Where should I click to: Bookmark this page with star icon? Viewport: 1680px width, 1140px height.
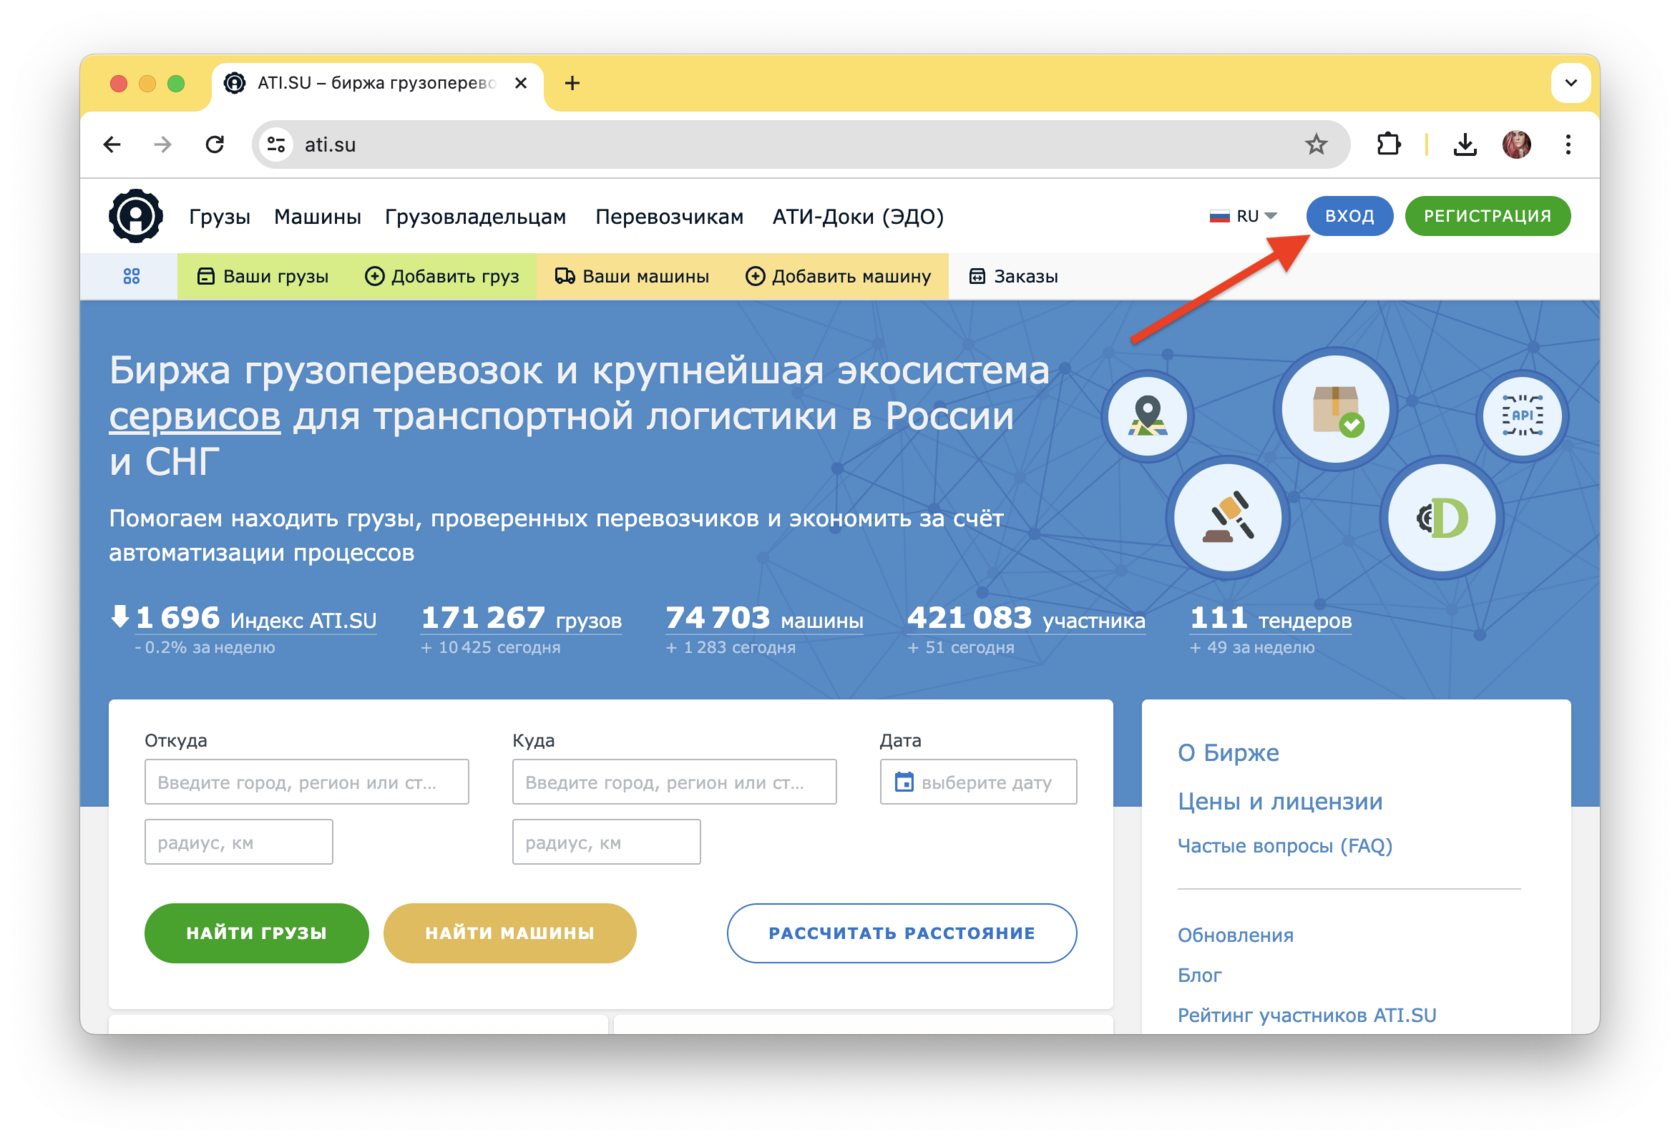1316,145
